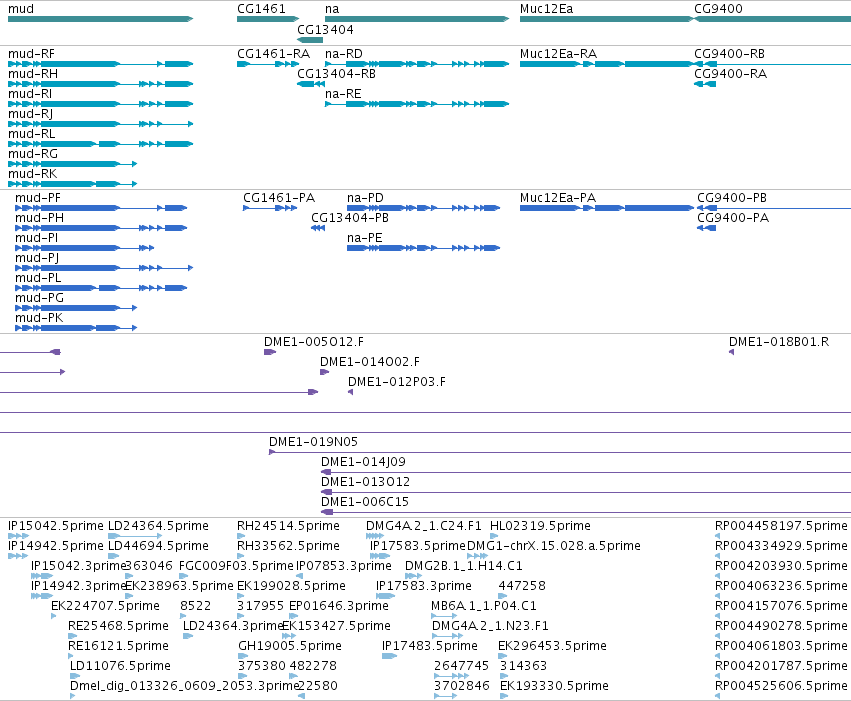Open transcript mud-RK
851x701 pixels.
pos(72,184)
